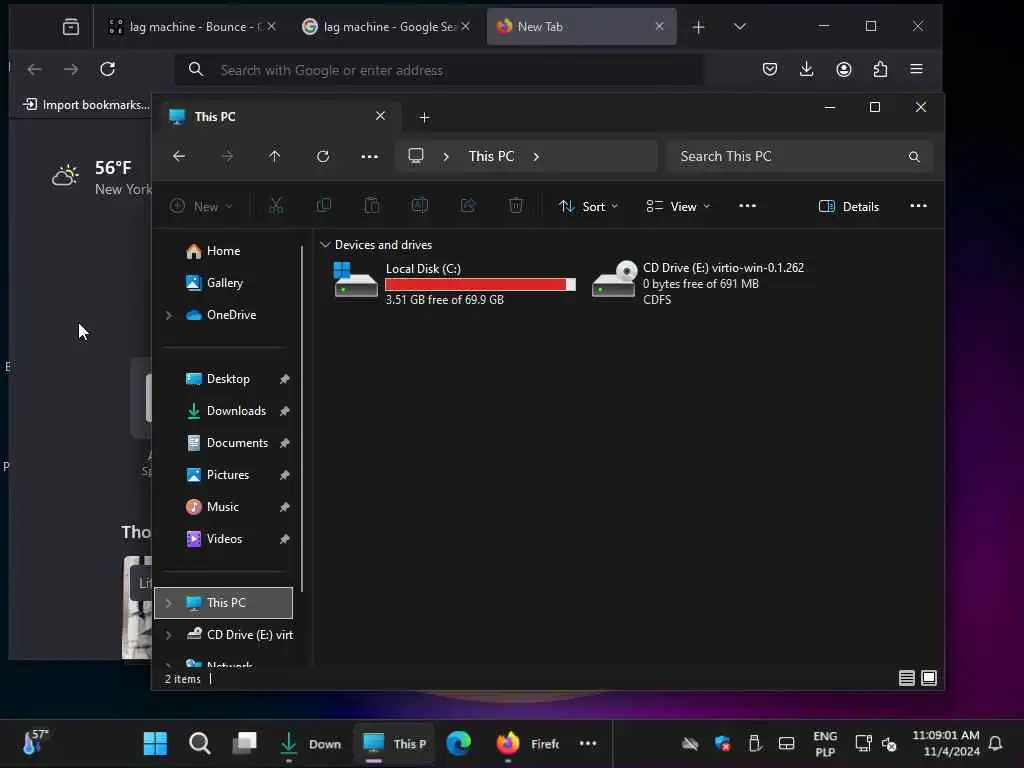This screenshot has width=1024, height=768.
Task: Open Firefox account icon
Action: (x=844, y=69)
